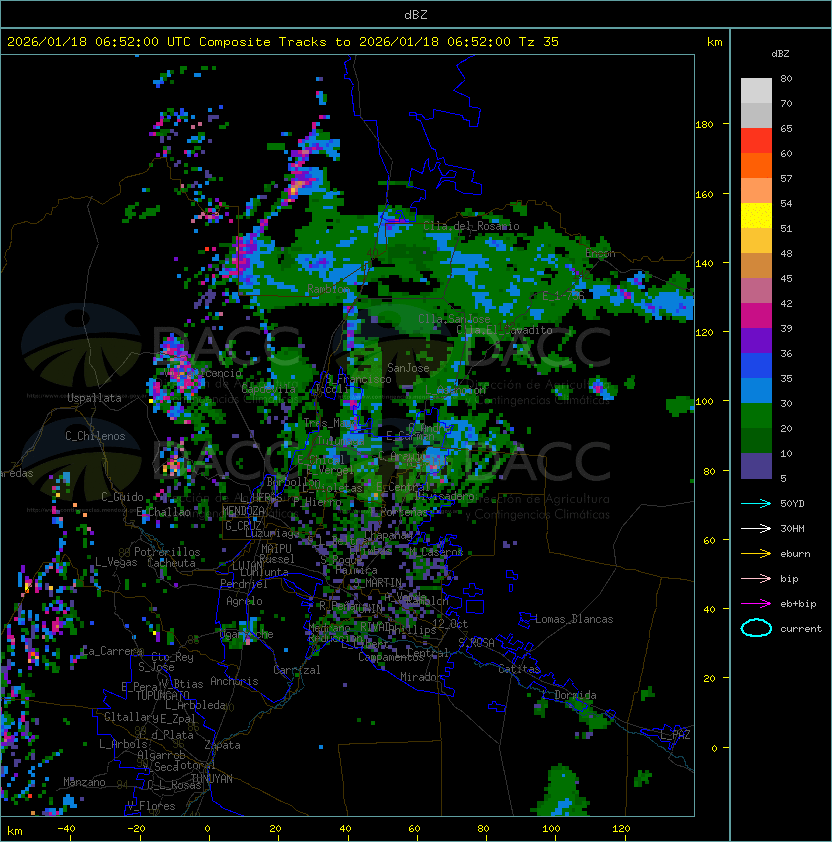Select the pink bip arrow symbol
Image resolution: width=832 pixels, height=842 pixels.
(x=756, y=579)
